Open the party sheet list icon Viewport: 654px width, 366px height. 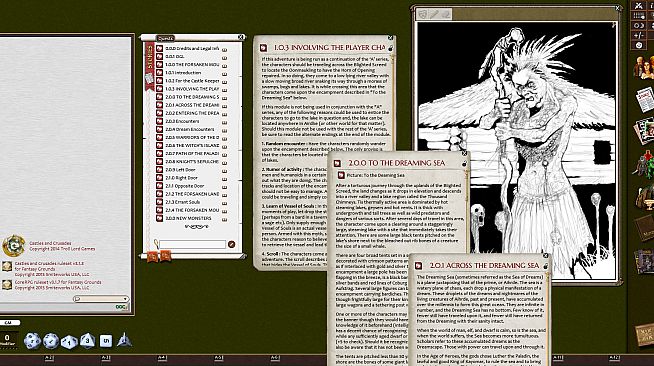pos(639,15)
